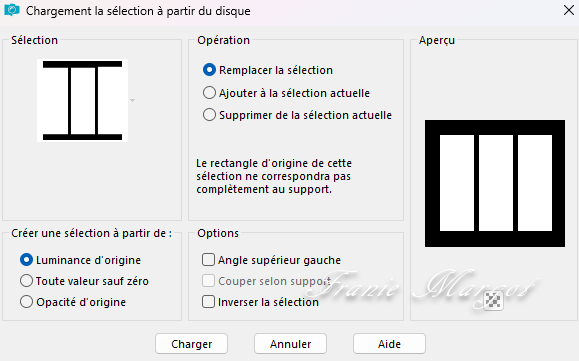Click the dialog title bar text
This screenshot has width=579, height=361.
pyautogui.click(x=138, y=11)
